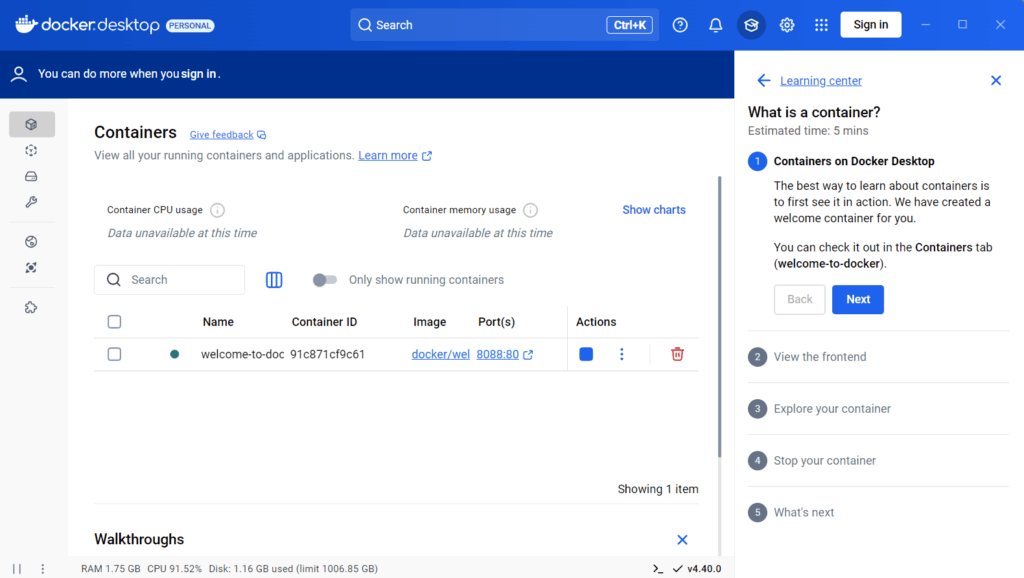Close the Learning center panel
The height and width of the screenshot is (578, 1024).
(996, 80)
